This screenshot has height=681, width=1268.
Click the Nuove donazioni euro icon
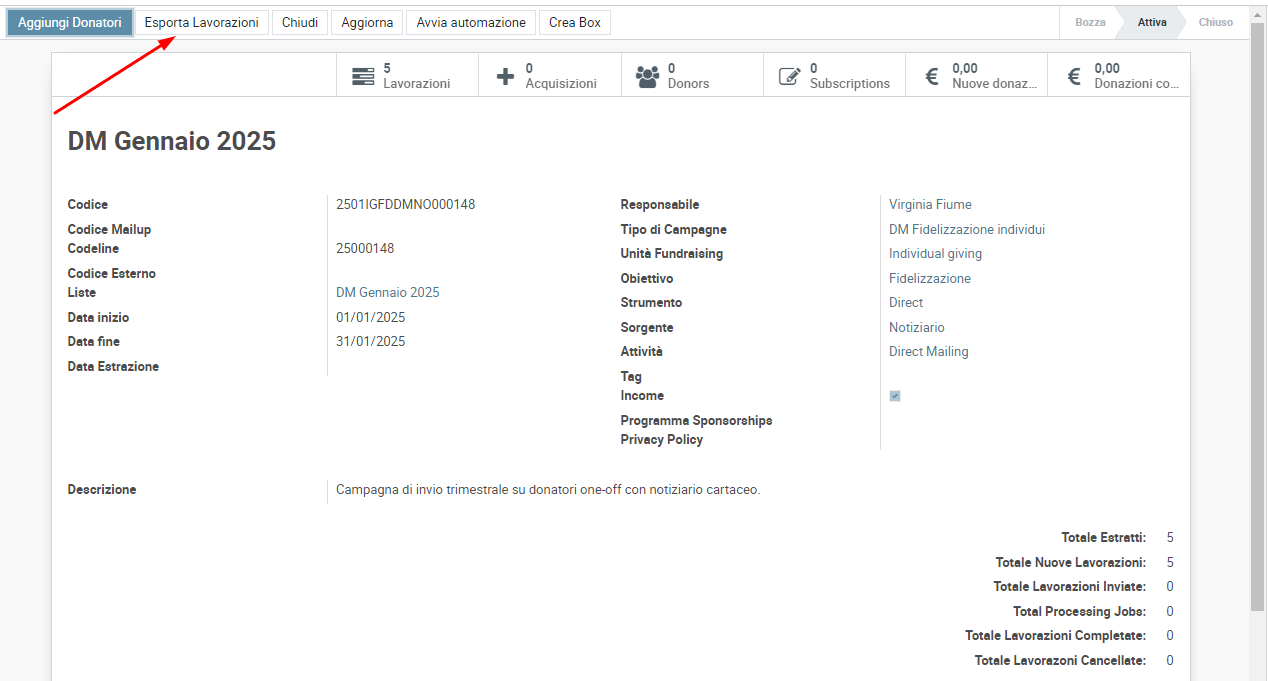click(x=932, y=76)
